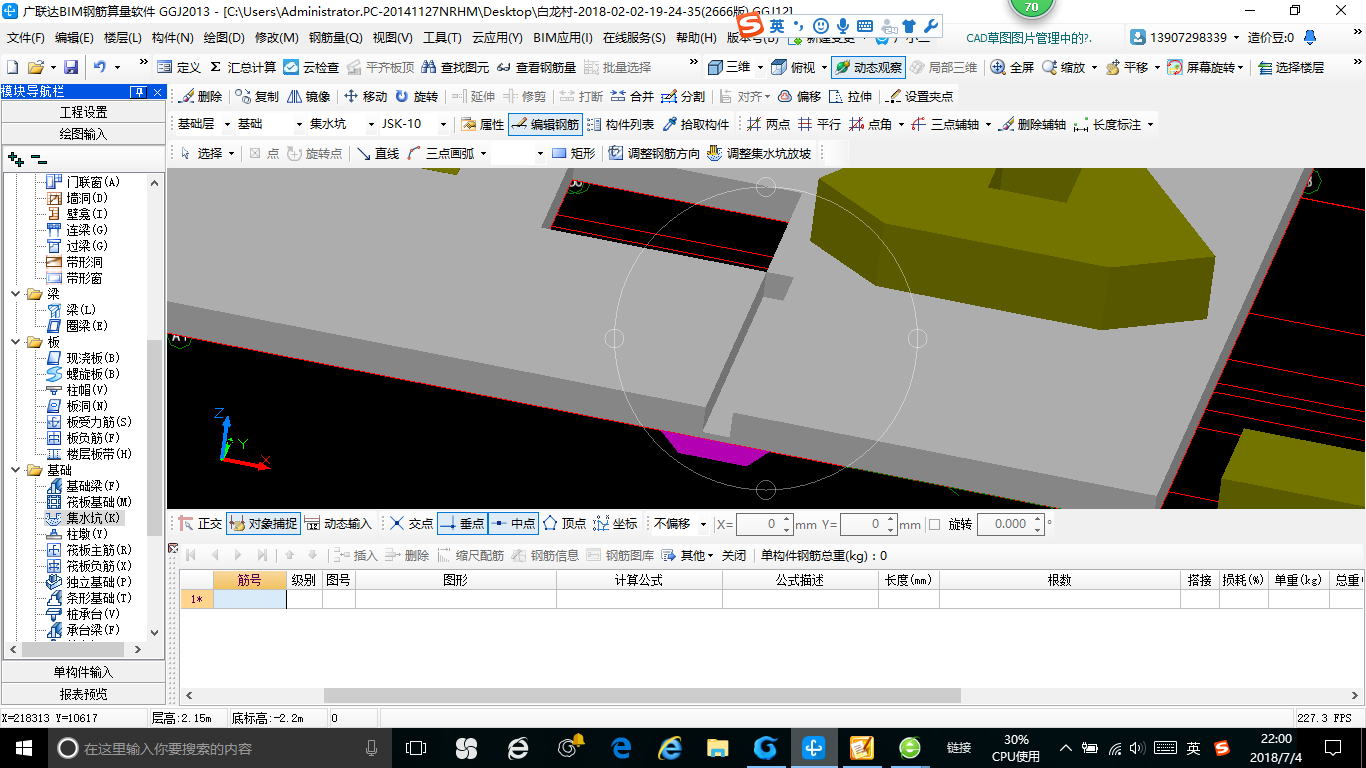This screenshot has height=768, width=1366.
Task: Open the 俯视 view direction dropdown
Action: tap(823, 67)
